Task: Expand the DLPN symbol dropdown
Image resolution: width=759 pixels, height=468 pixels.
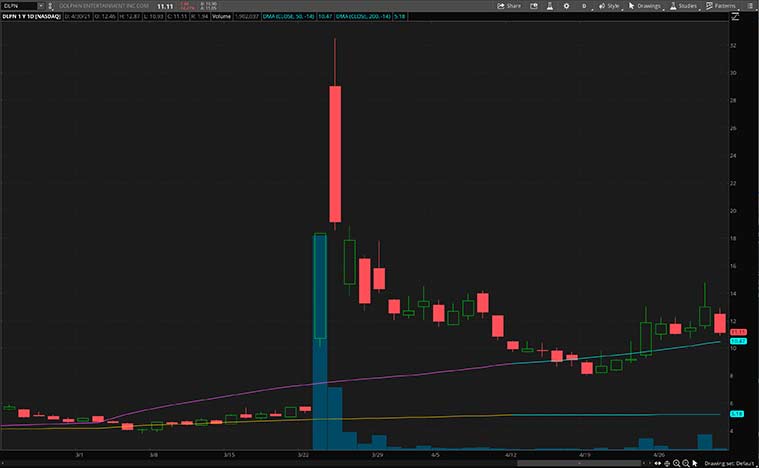Action: pyautogui.click(x=40, y=5)
